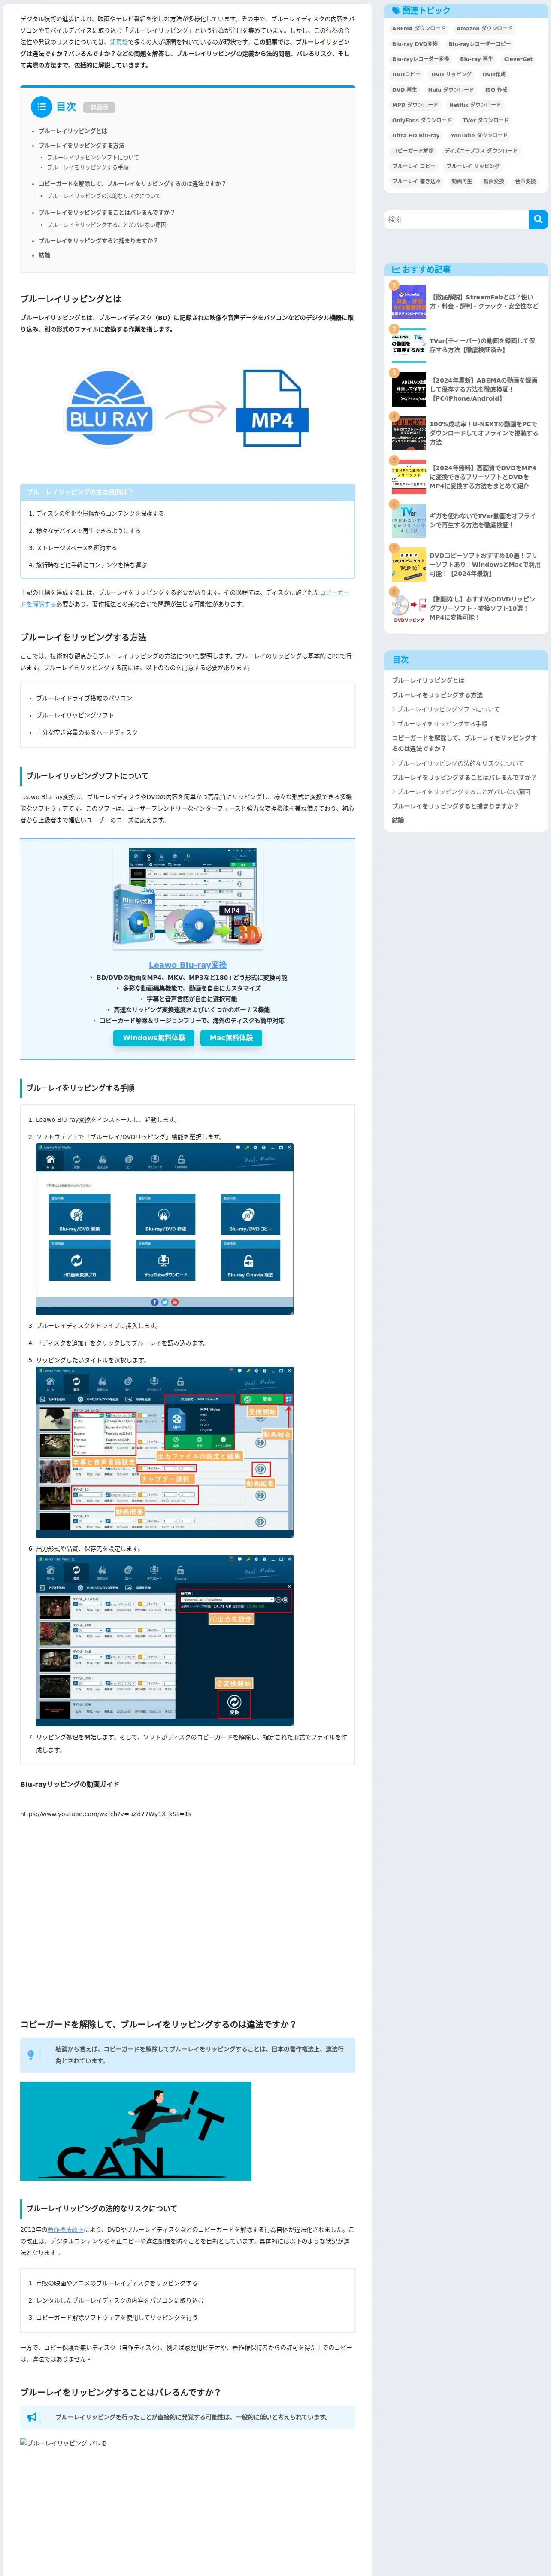Expand sidebar ブルーレイリッピングの法的なリスクについて chevron item
Viewport: 551px width, 2576px height.
click(x=457, y=763)
